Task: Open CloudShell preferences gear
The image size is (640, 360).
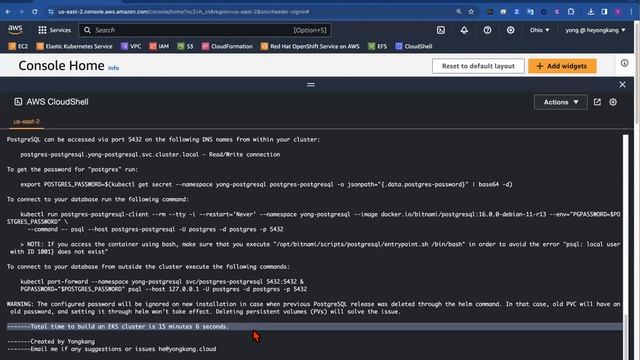Action: (613, 102)
